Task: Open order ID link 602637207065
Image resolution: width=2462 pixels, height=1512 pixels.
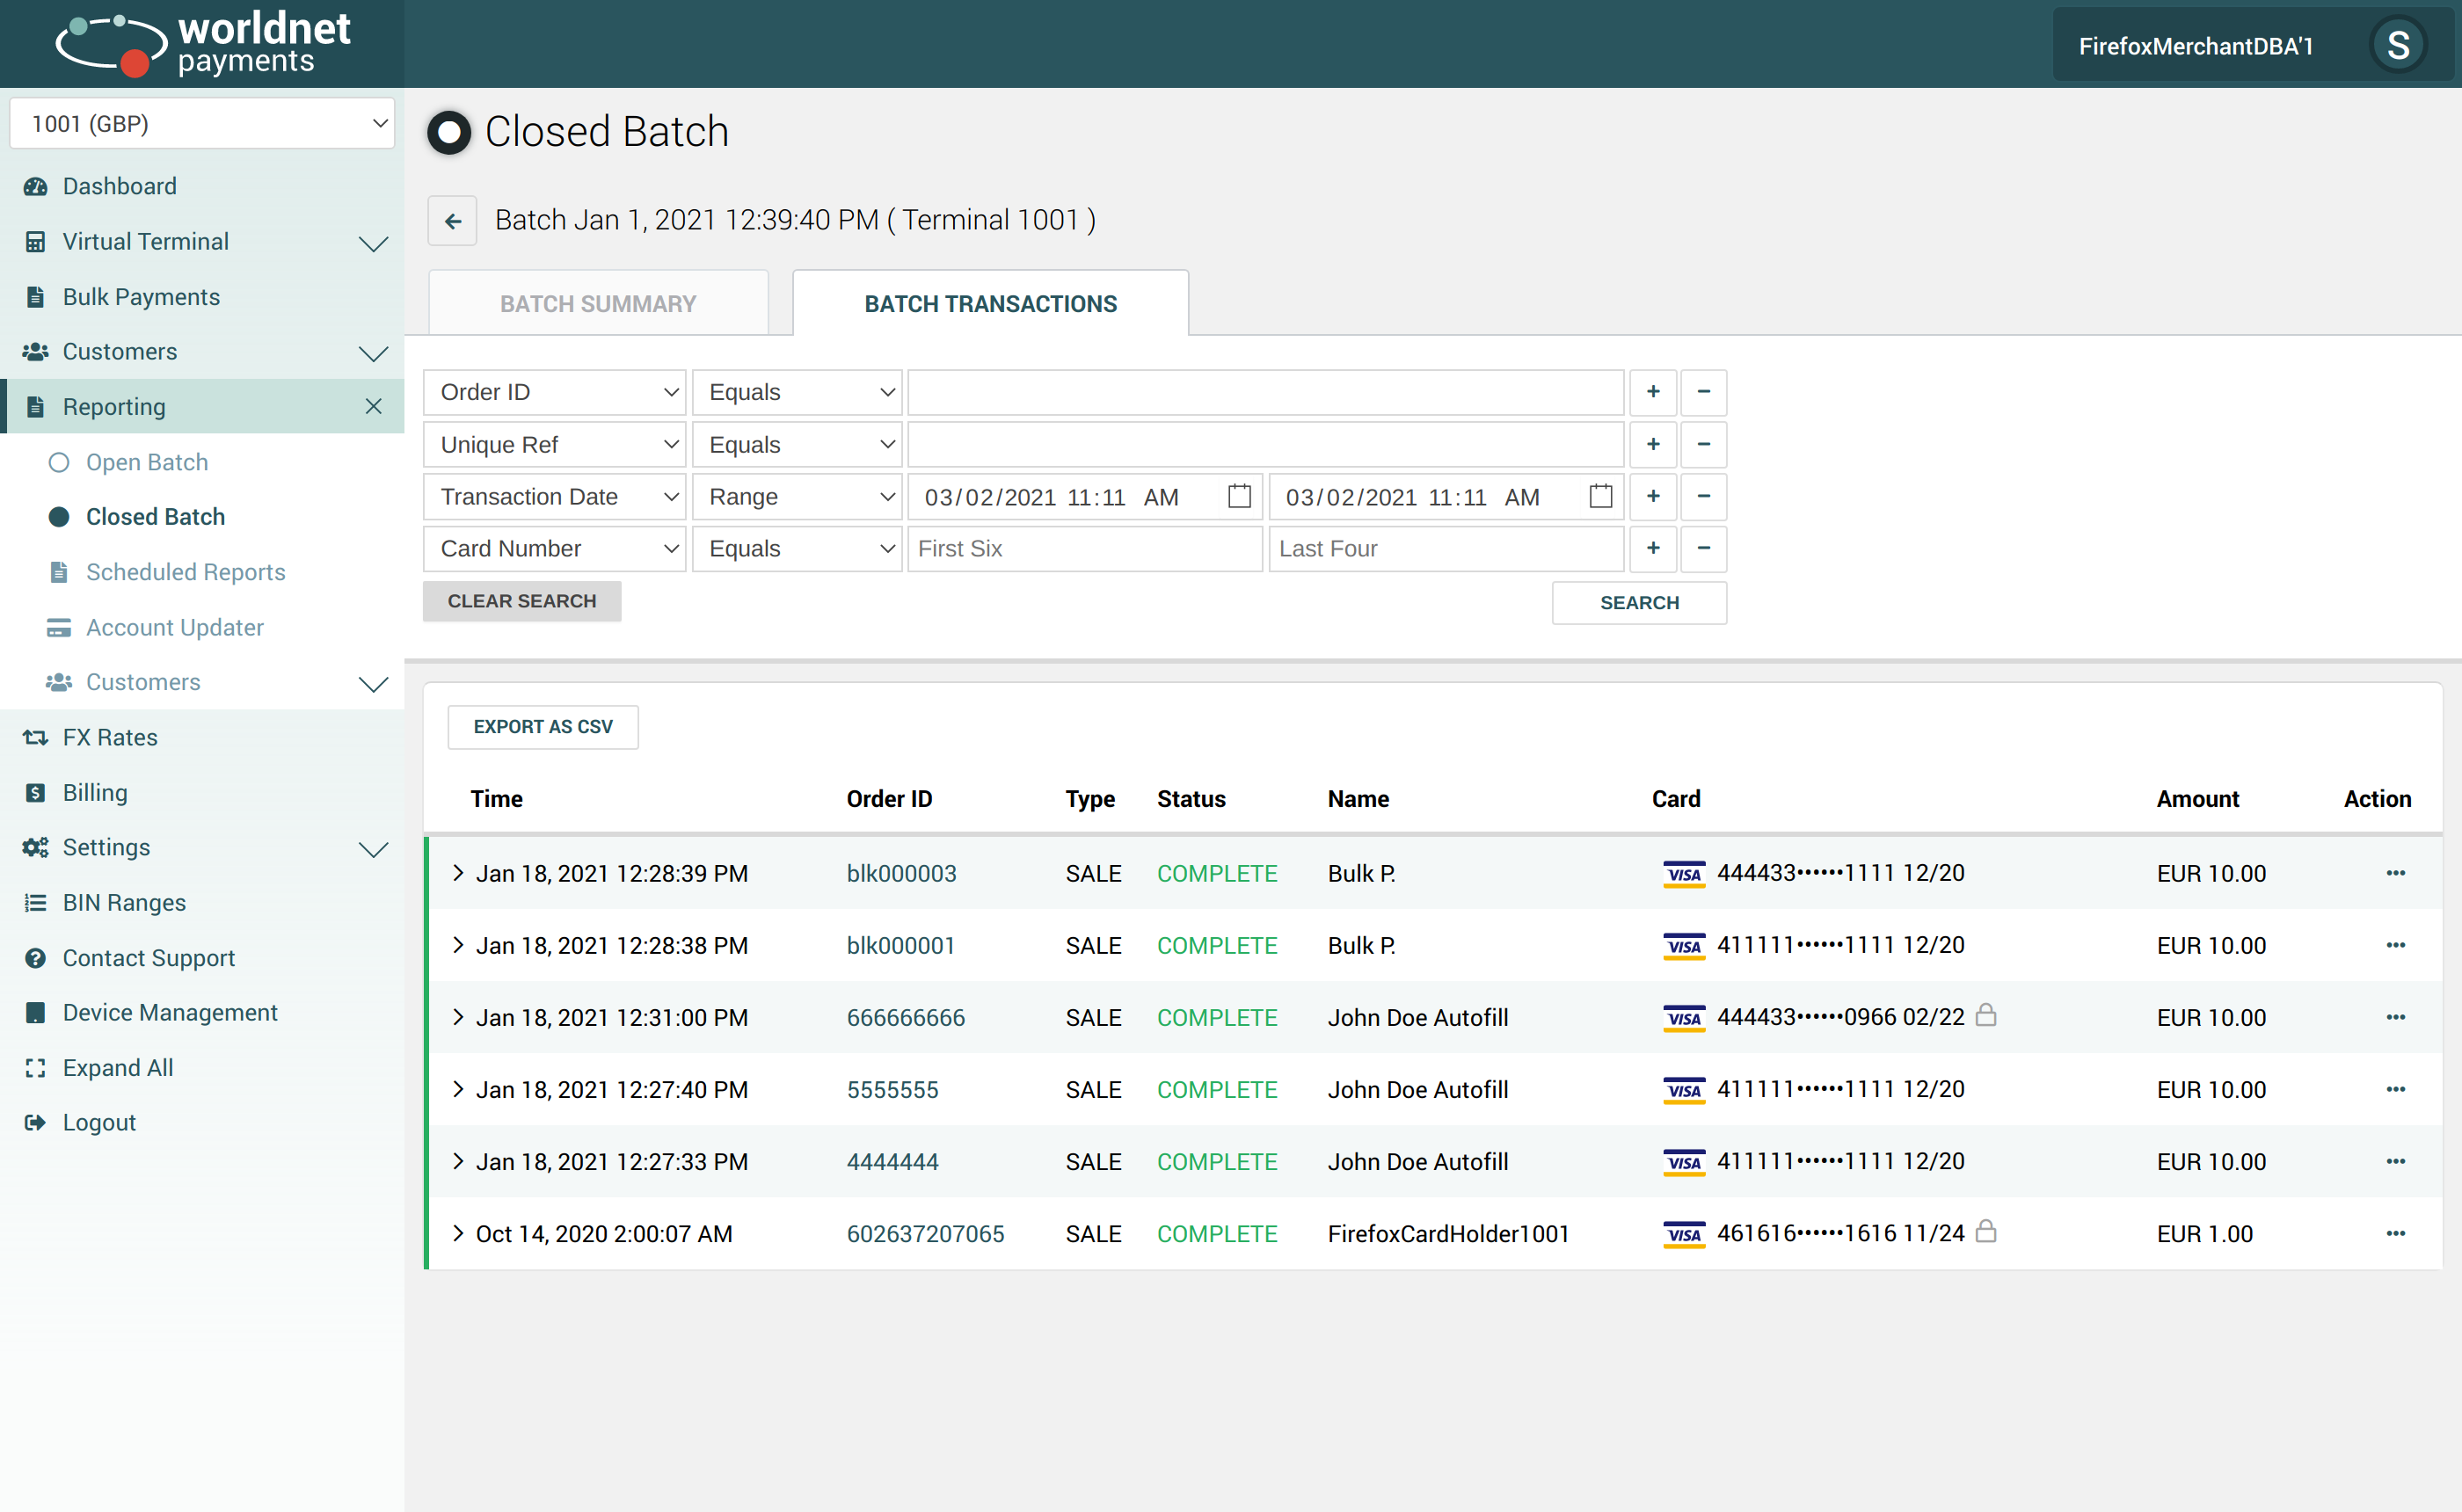Action: (x=924, y=1233)
